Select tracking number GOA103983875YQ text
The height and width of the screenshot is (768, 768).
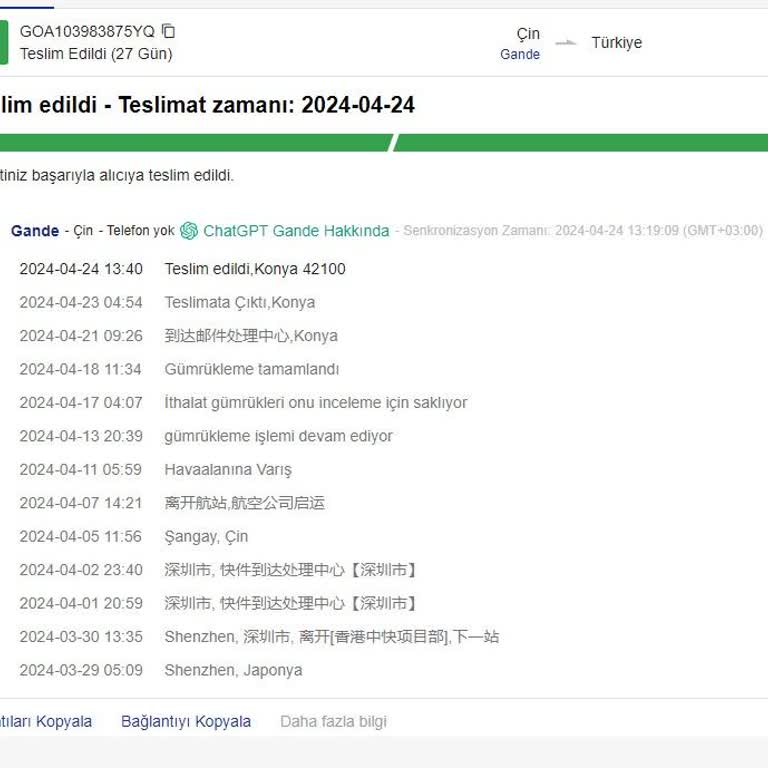pos(87,31)
